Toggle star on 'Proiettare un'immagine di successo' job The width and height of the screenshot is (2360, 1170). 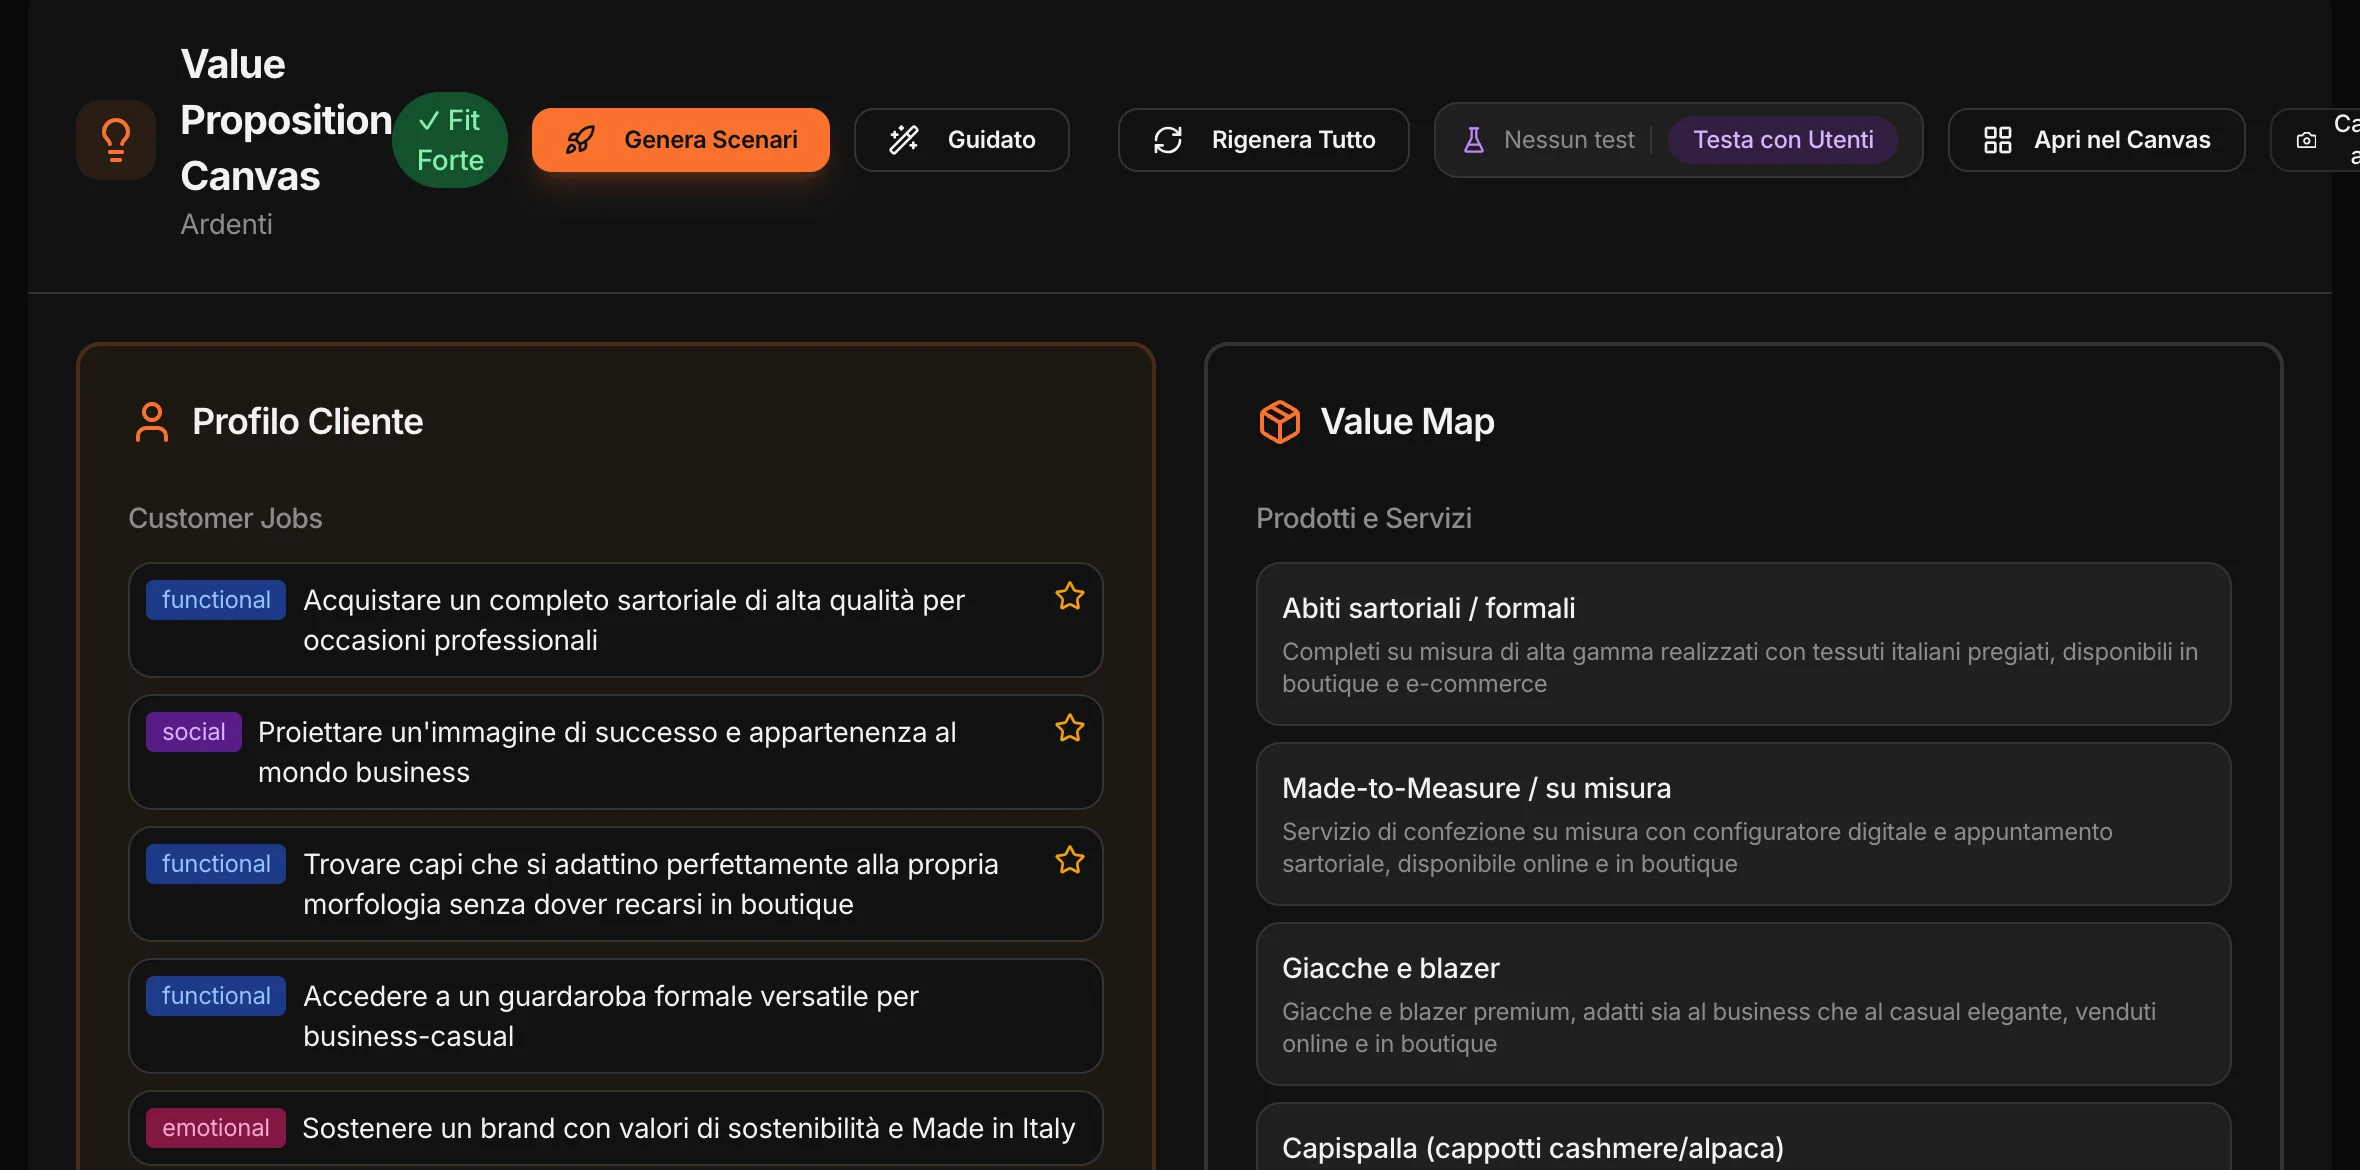(1070, 729)
